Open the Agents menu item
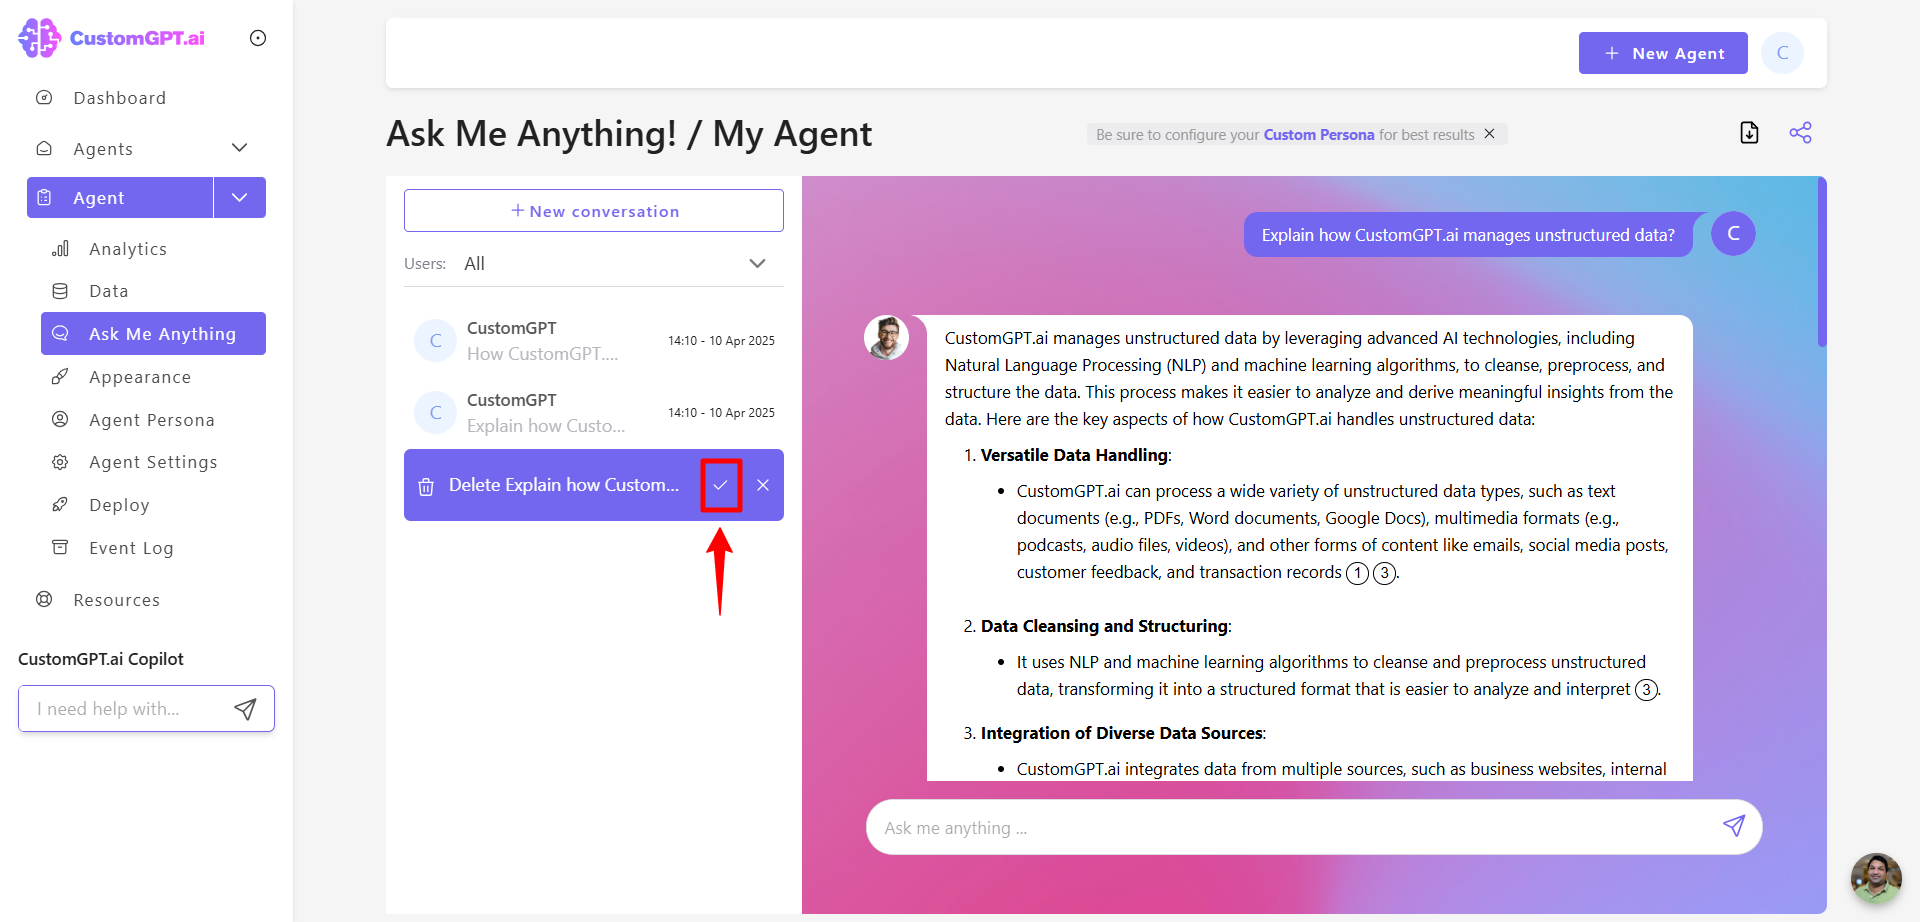This screenshot has width=1920, height=922. click(x=103, y=149)
